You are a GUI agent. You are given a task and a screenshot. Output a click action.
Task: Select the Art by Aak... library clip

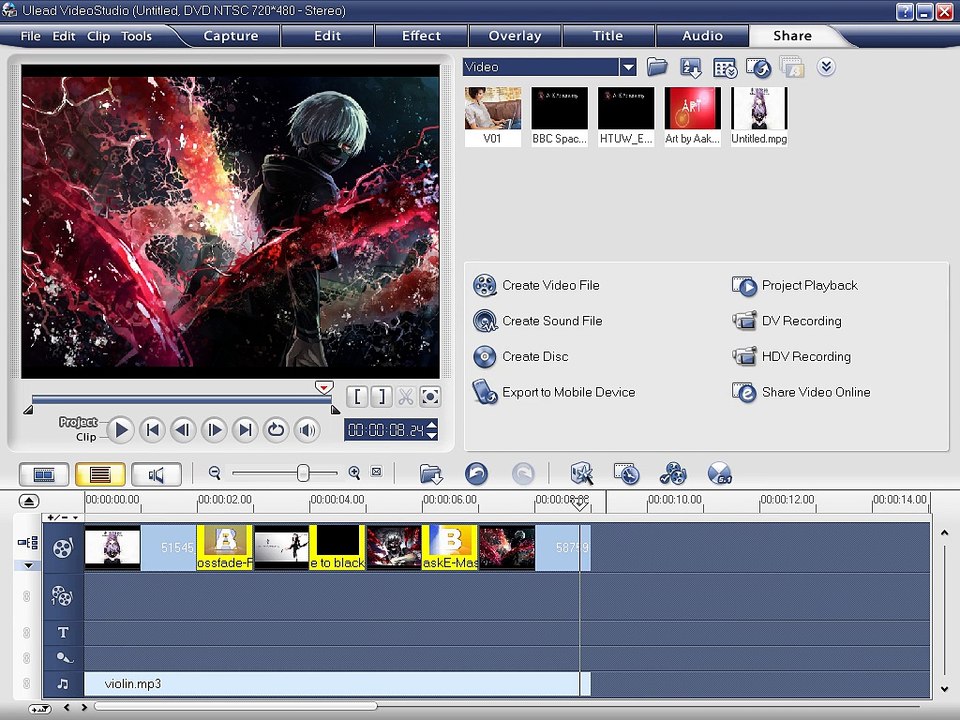[x=692, y=116]
